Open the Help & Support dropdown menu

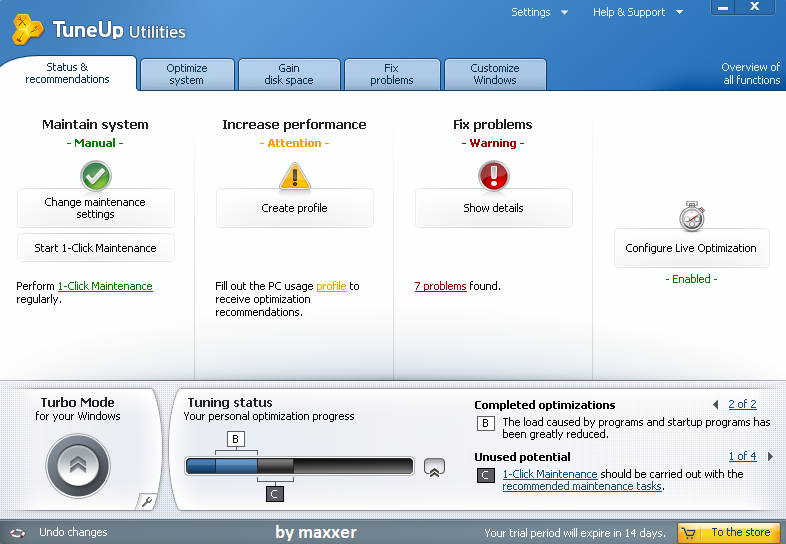tap(638, 12)
